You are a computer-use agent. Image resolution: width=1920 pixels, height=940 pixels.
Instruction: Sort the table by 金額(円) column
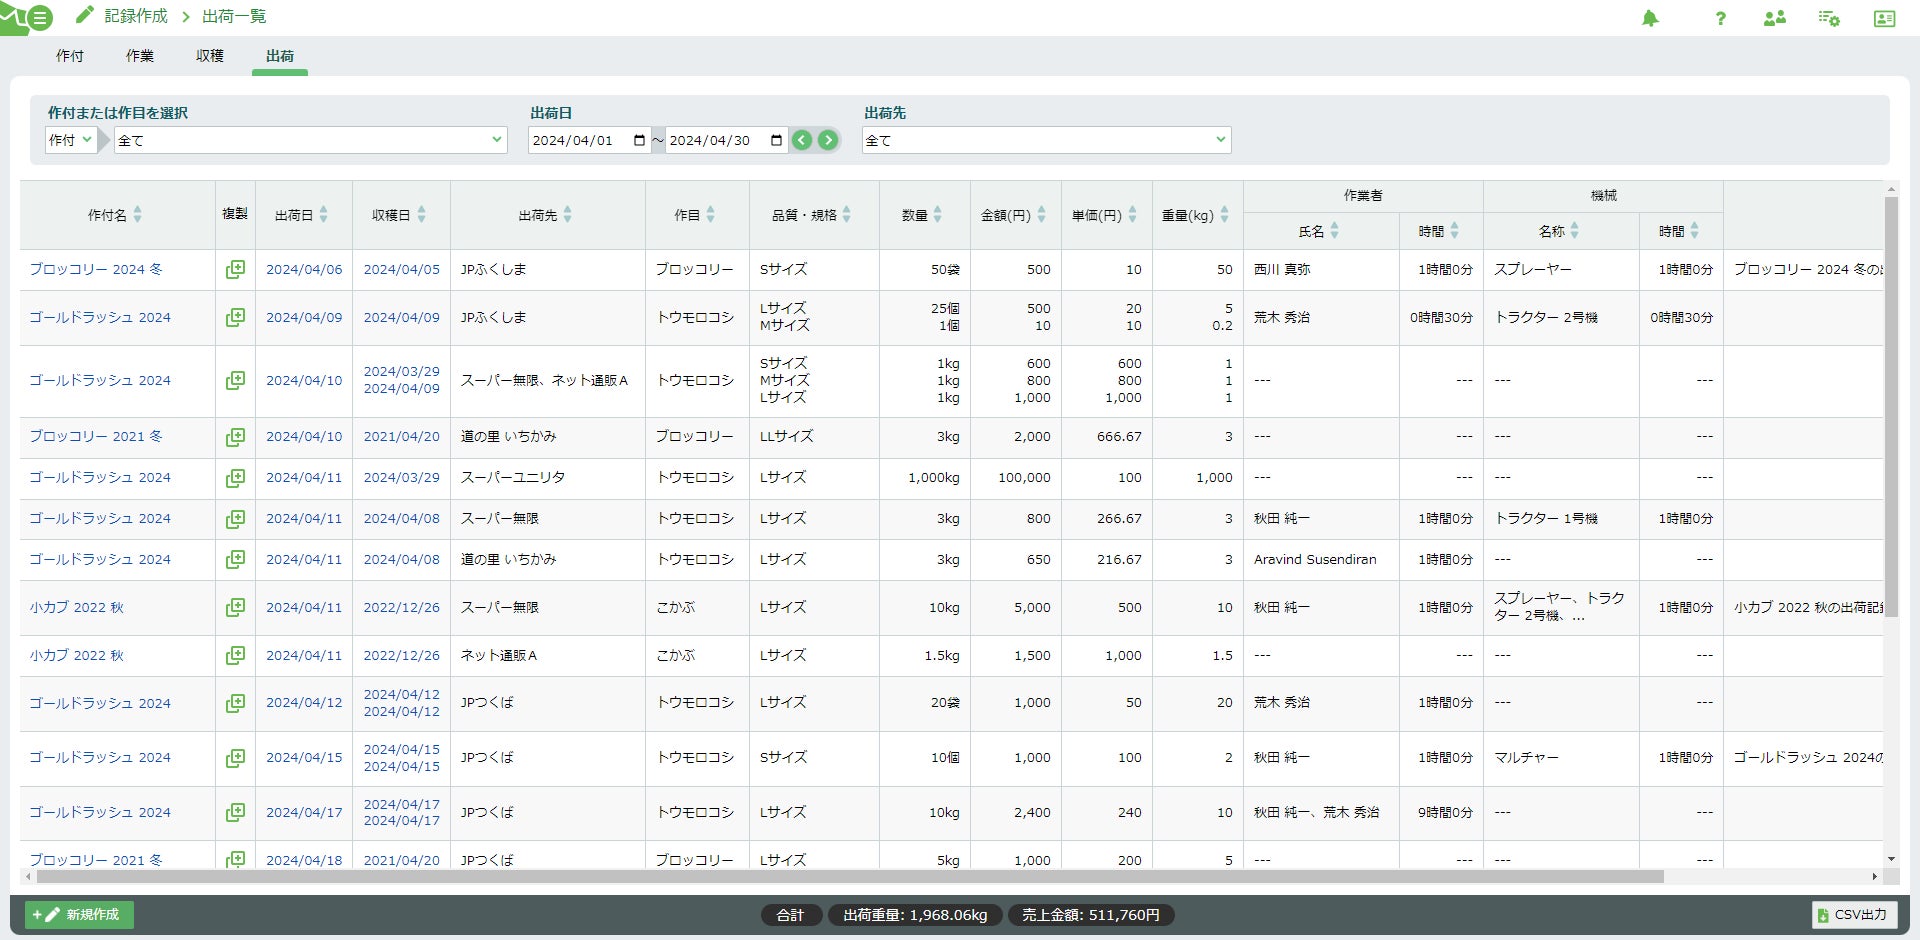(x=1013, y=215)
